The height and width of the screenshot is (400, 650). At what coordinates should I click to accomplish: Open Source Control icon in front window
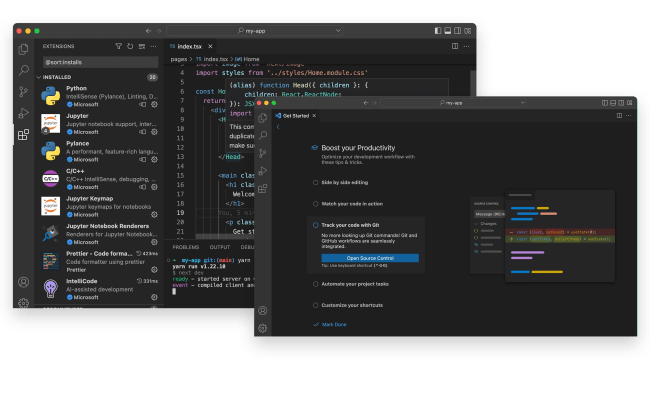point(262,153)
